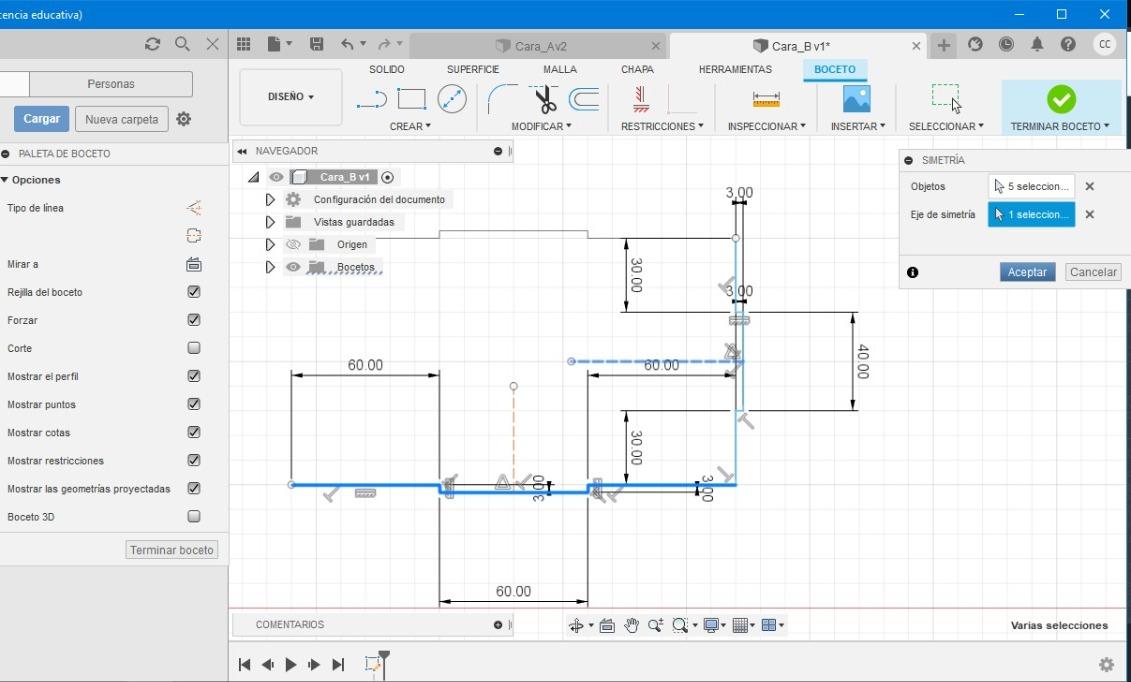The height and width of the screenshot is (682, 1131).
Task: Toggle Rejilla del boceto checkbox
Action: [193, 292]
